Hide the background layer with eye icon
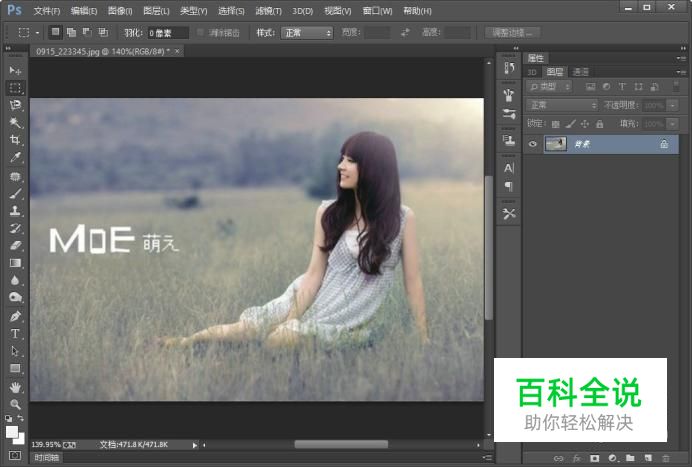692x467 pixels. pos(533,144)
